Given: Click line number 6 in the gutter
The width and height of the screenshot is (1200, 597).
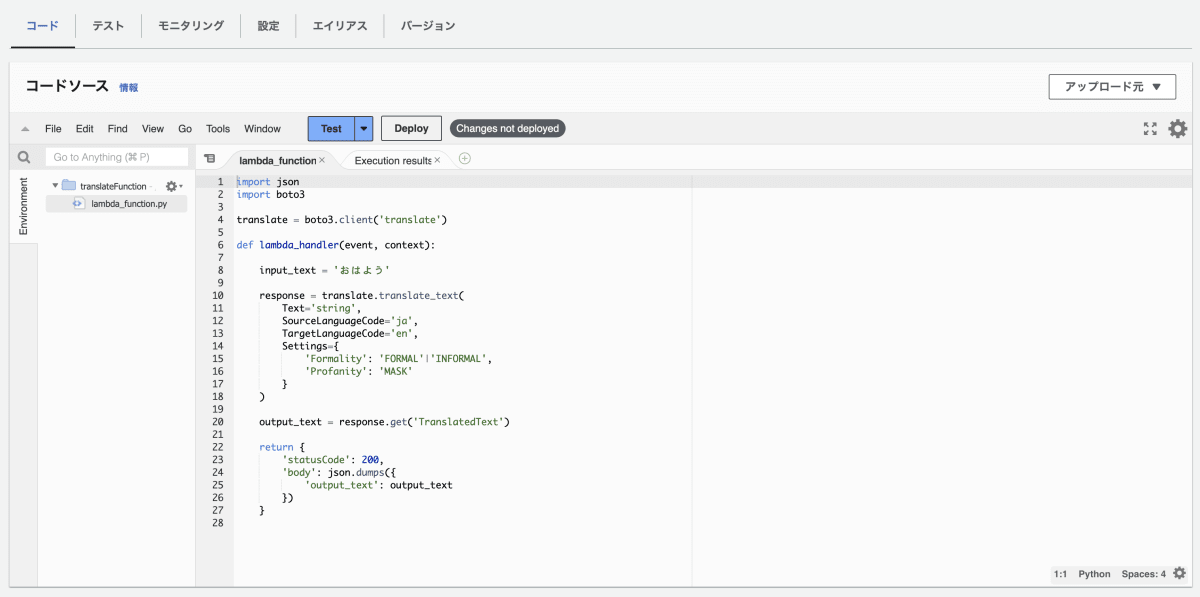Looking at the screenshot, I should point(219,245).
